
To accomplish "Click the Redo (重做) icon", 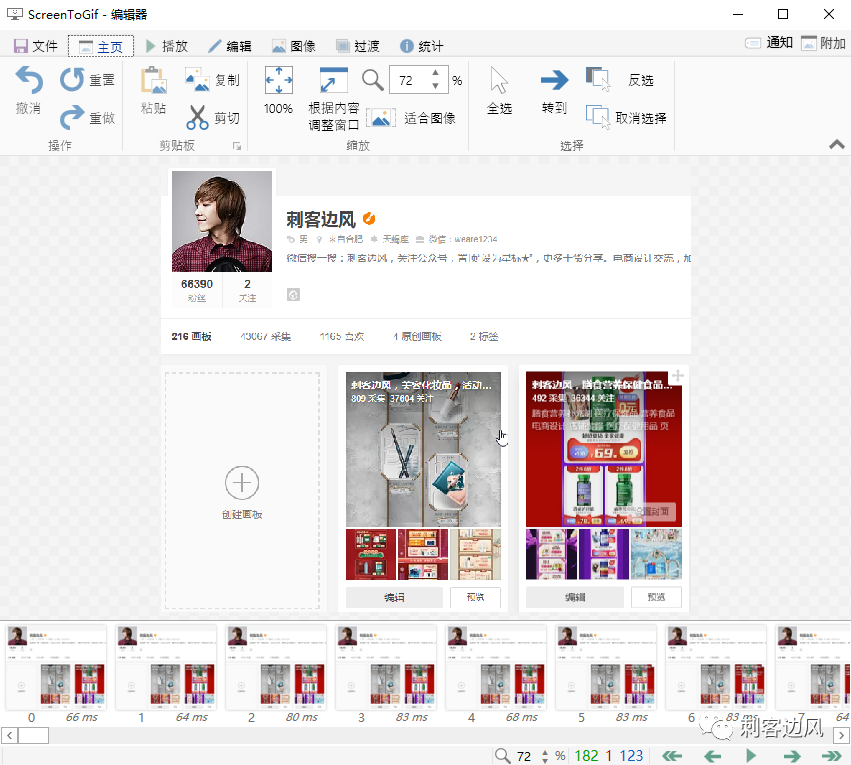I will 72,117.
